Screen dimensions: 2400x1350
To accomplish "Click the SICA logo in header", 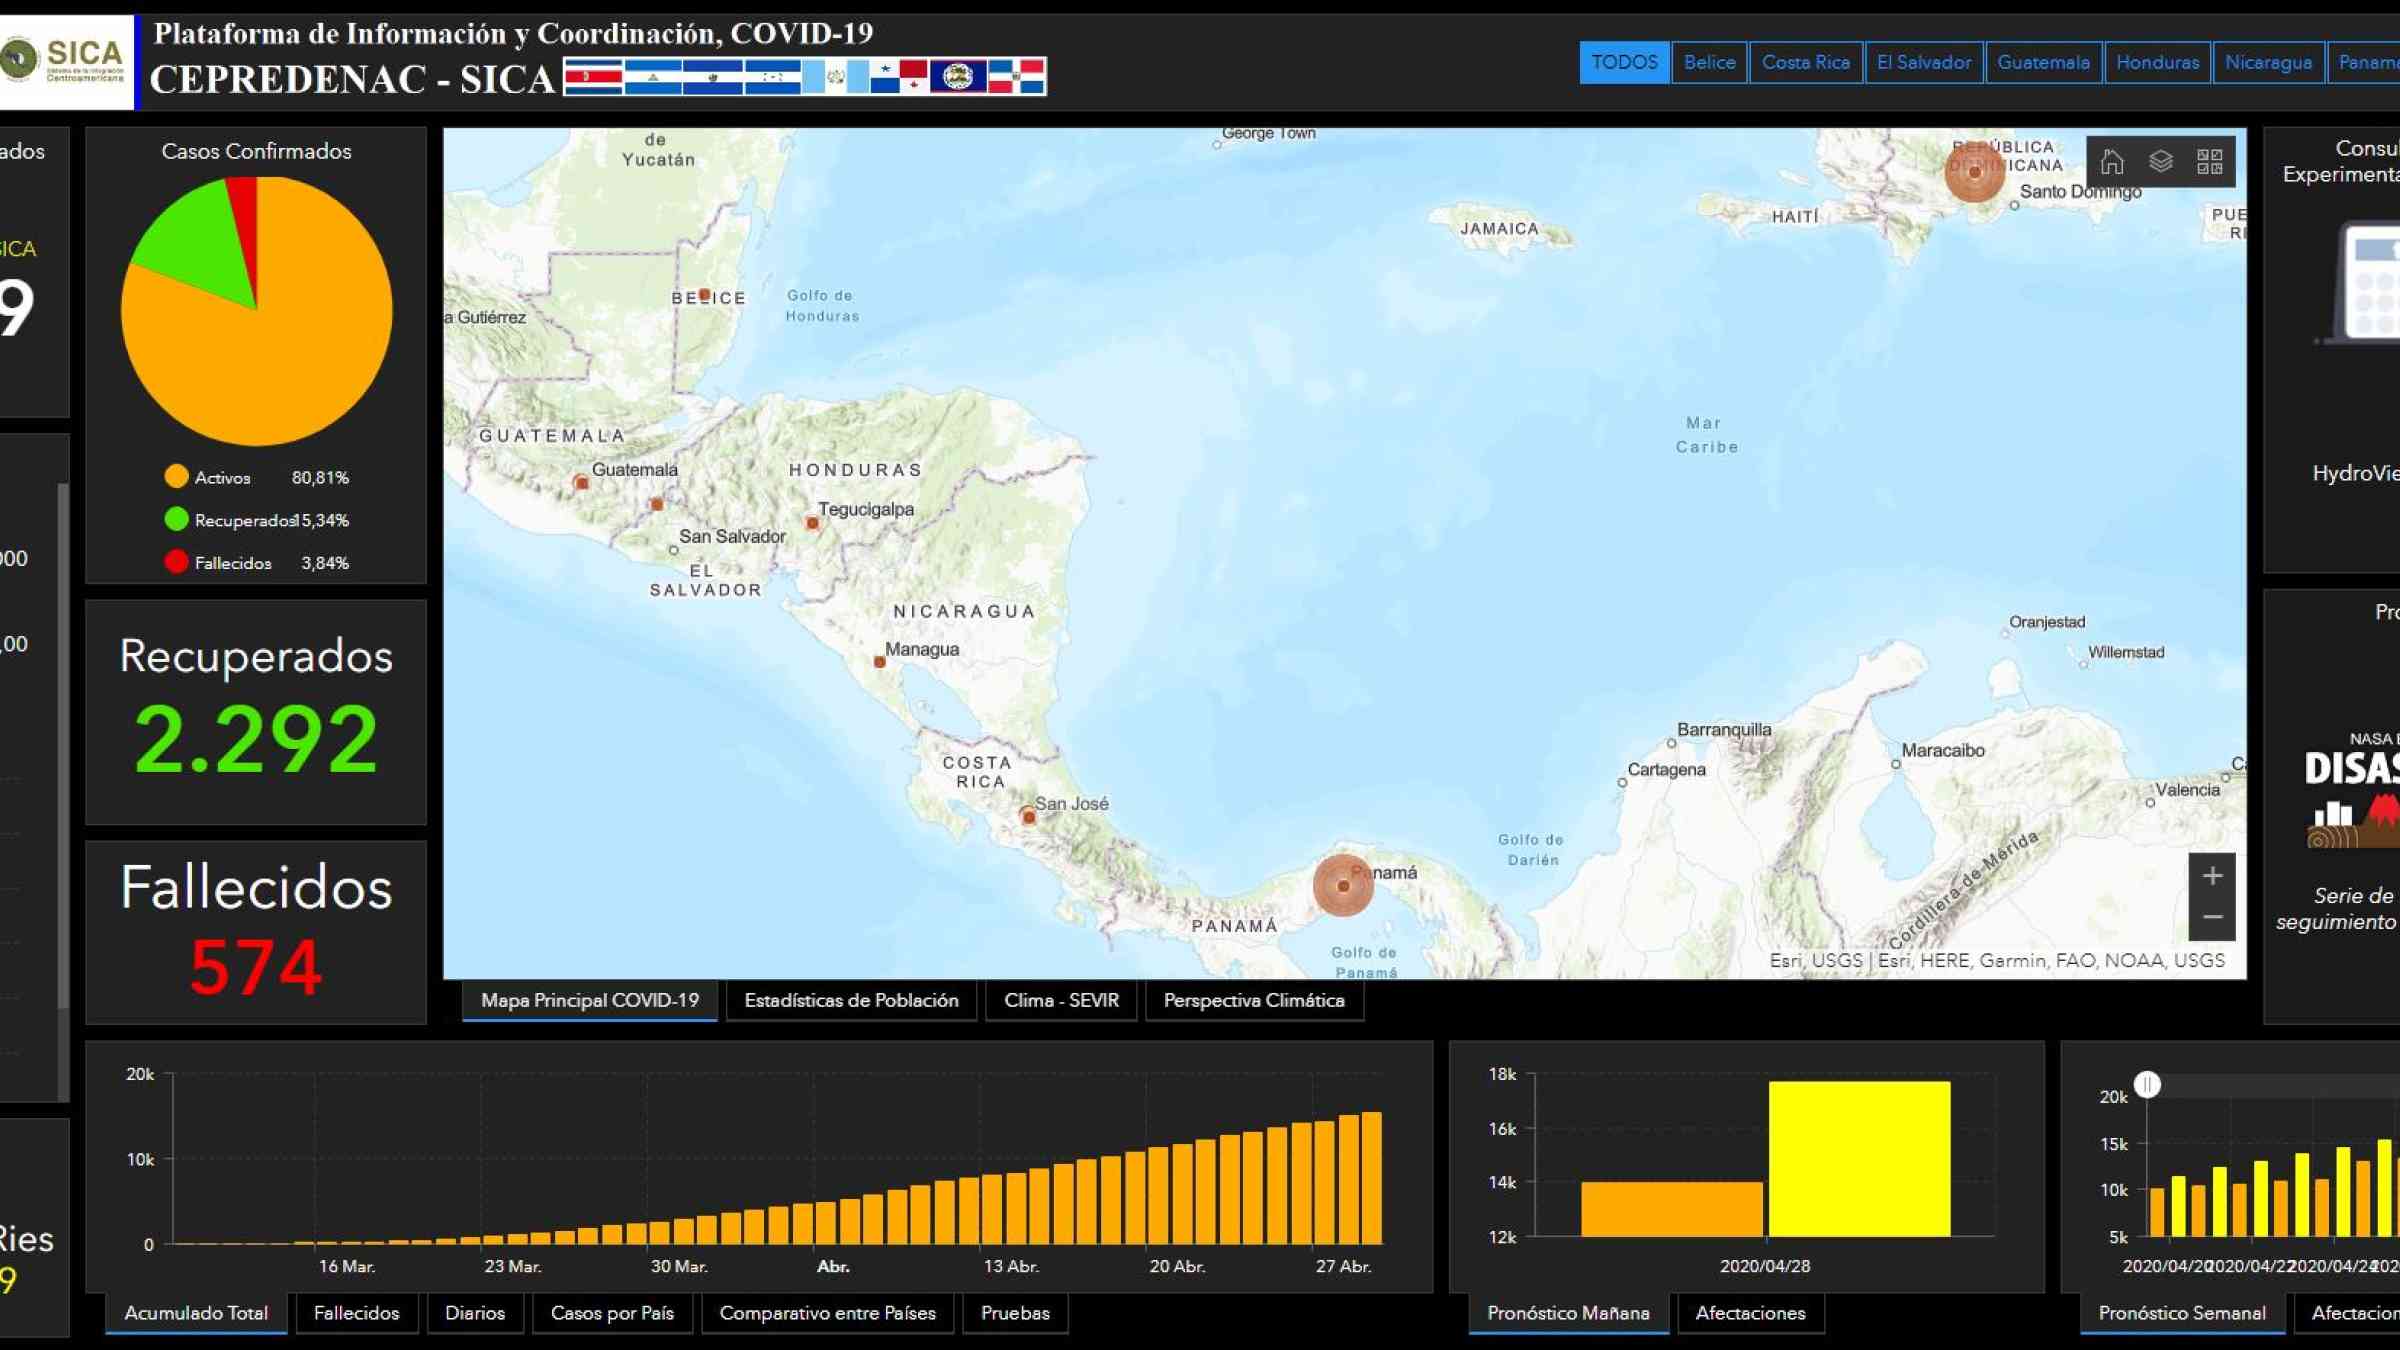I will point(66,62).
